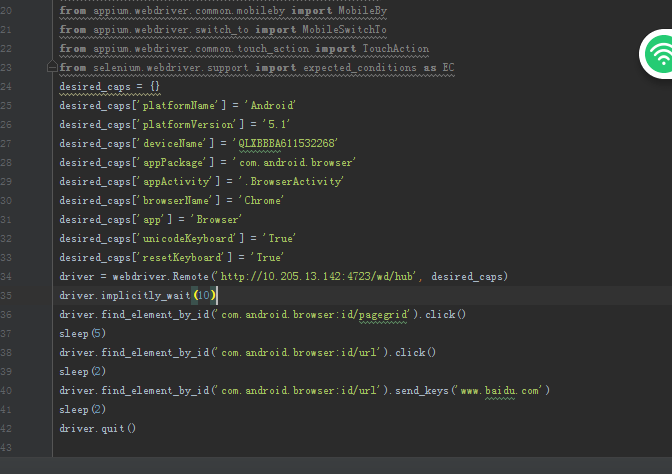Click 'resetKeyboard' key on line 33
Image resolution: width=672 pixels, height=474 pixels.
pyautogui.click(x=182, y=257)
